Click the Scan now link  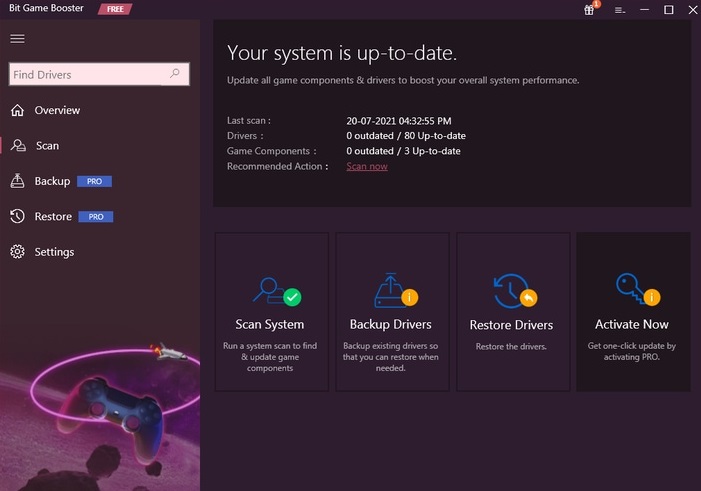coord(367,166)
